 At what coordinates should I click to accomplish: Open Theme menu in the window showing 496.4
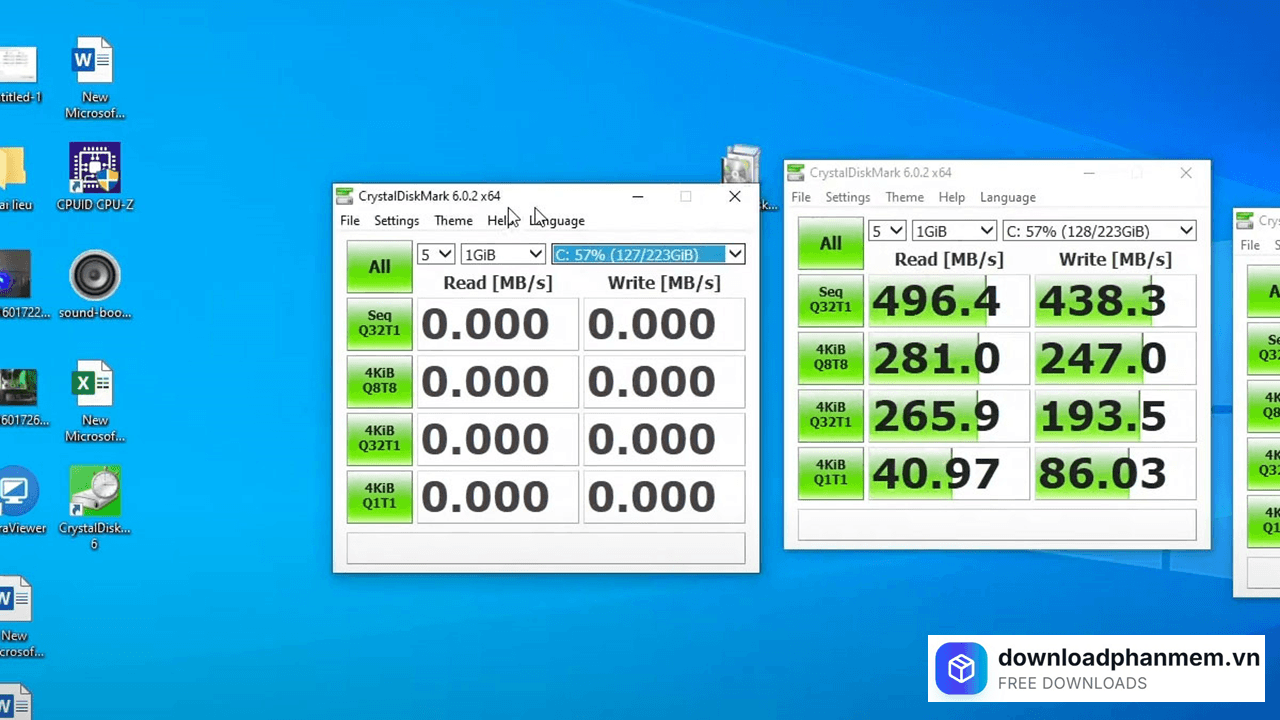click(x=904, y=198)
